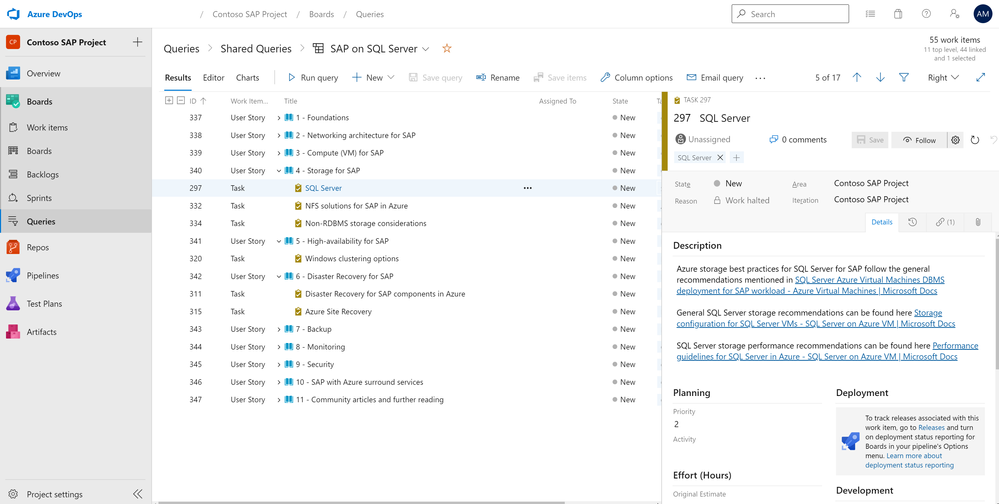
Task: Expand the 7 - Backup user story
Action: pyautogui.click(x=279, y=329)
